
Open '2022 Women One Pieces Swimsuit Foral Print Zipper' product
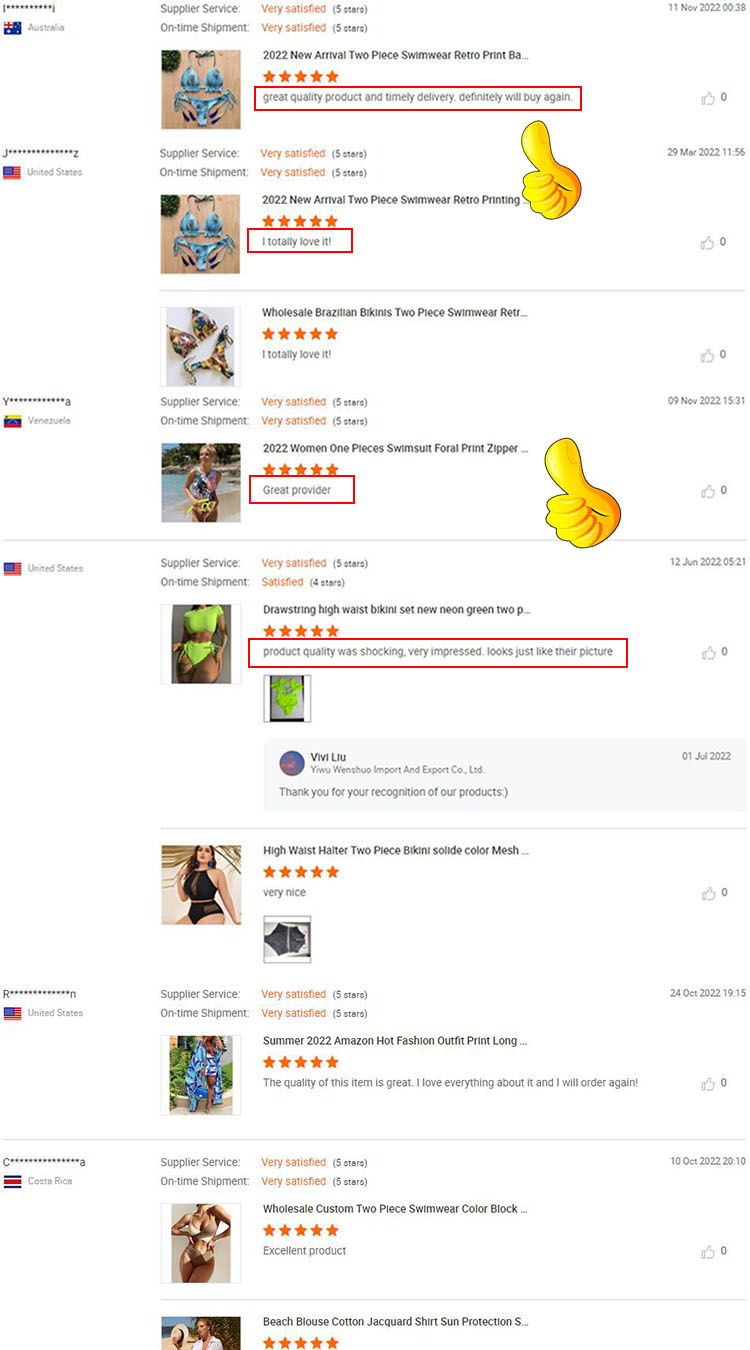click(x=396, y=449)
